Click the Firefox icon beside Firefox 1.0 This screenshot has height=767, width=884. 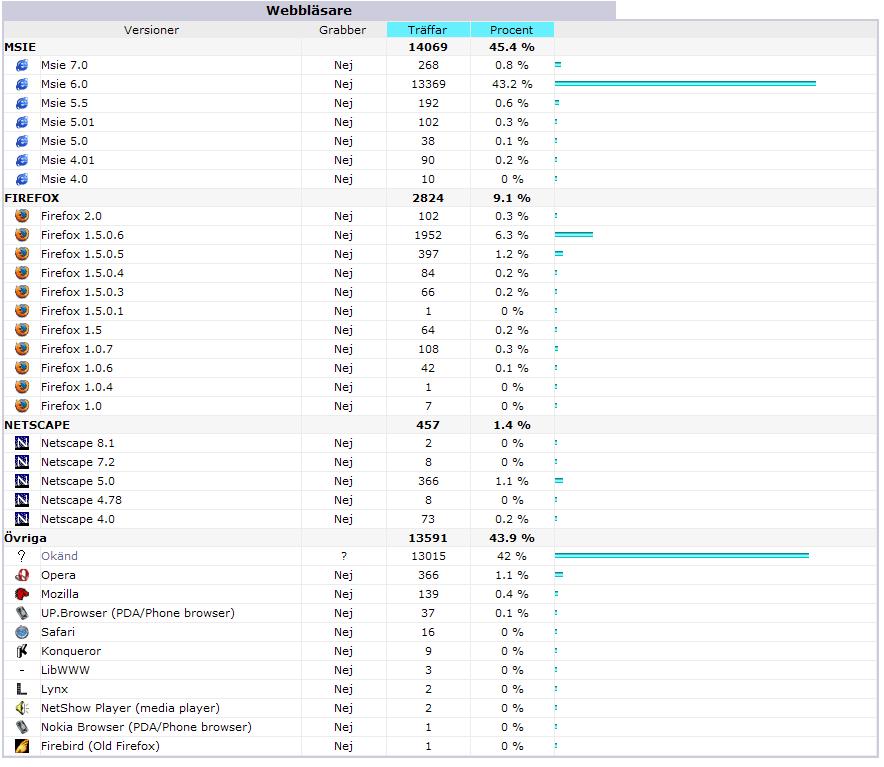point(22,405)
